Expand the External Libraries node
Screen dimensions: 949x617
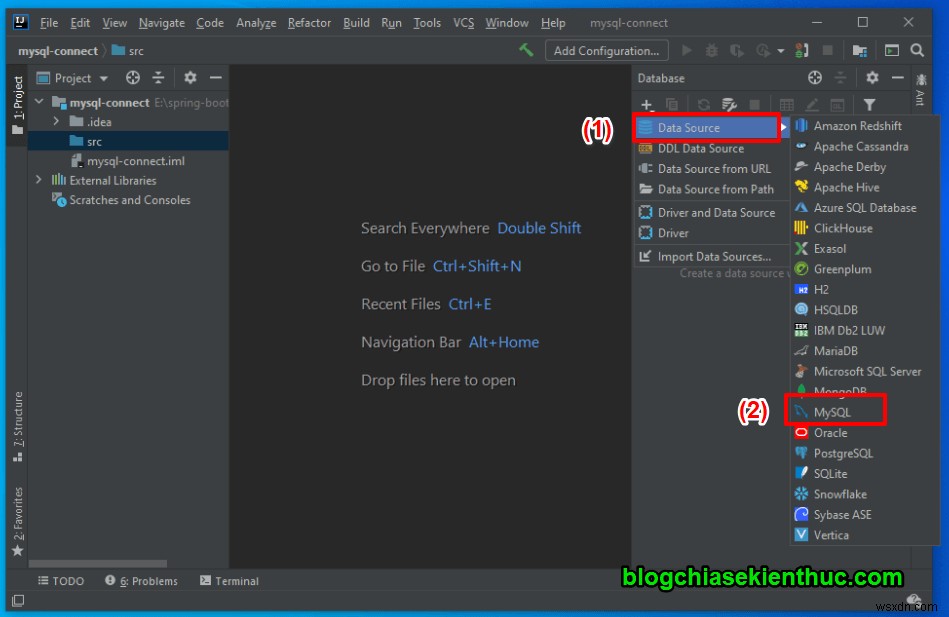38,180
